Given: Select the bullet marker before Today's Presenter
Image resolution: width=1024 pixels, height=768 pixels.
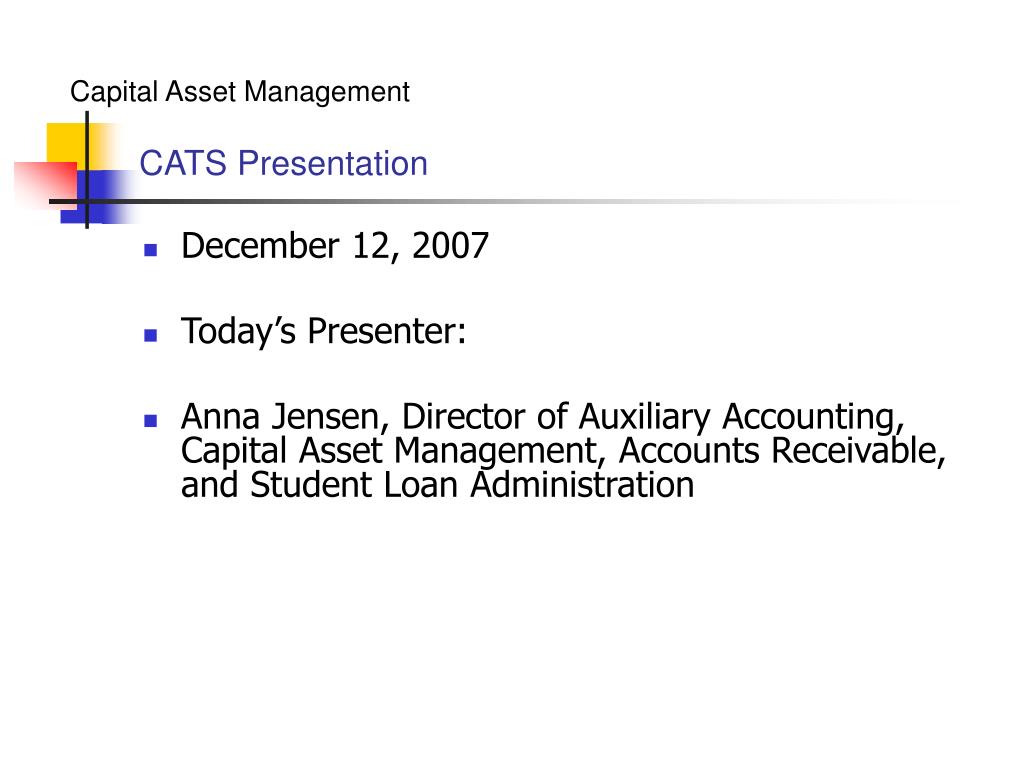Looking at the screenshot, I should 151,336.
